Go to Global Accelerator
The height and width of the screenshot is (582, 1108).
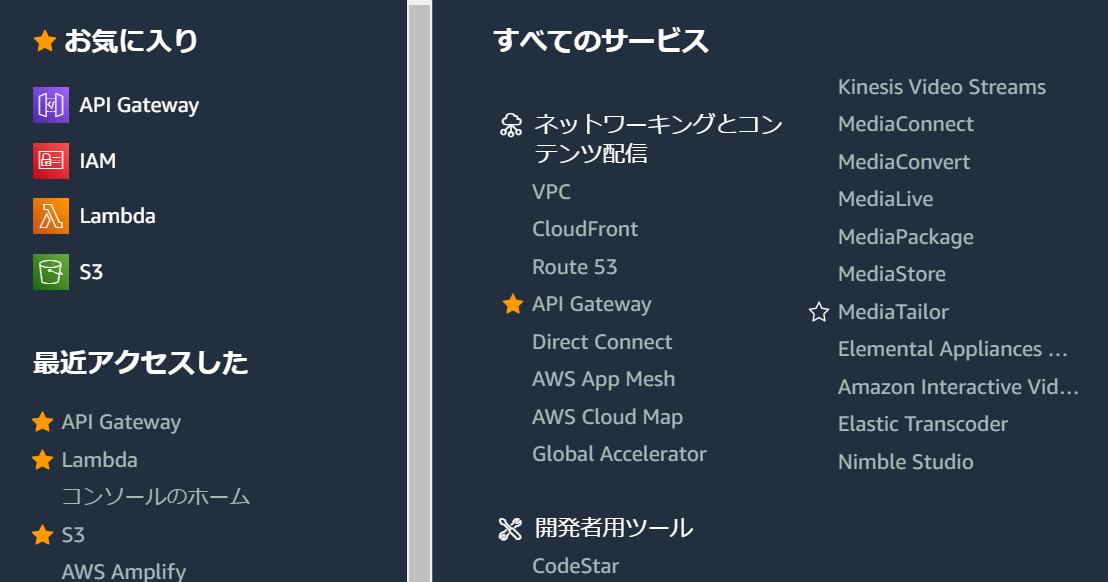tap(619, 453)
